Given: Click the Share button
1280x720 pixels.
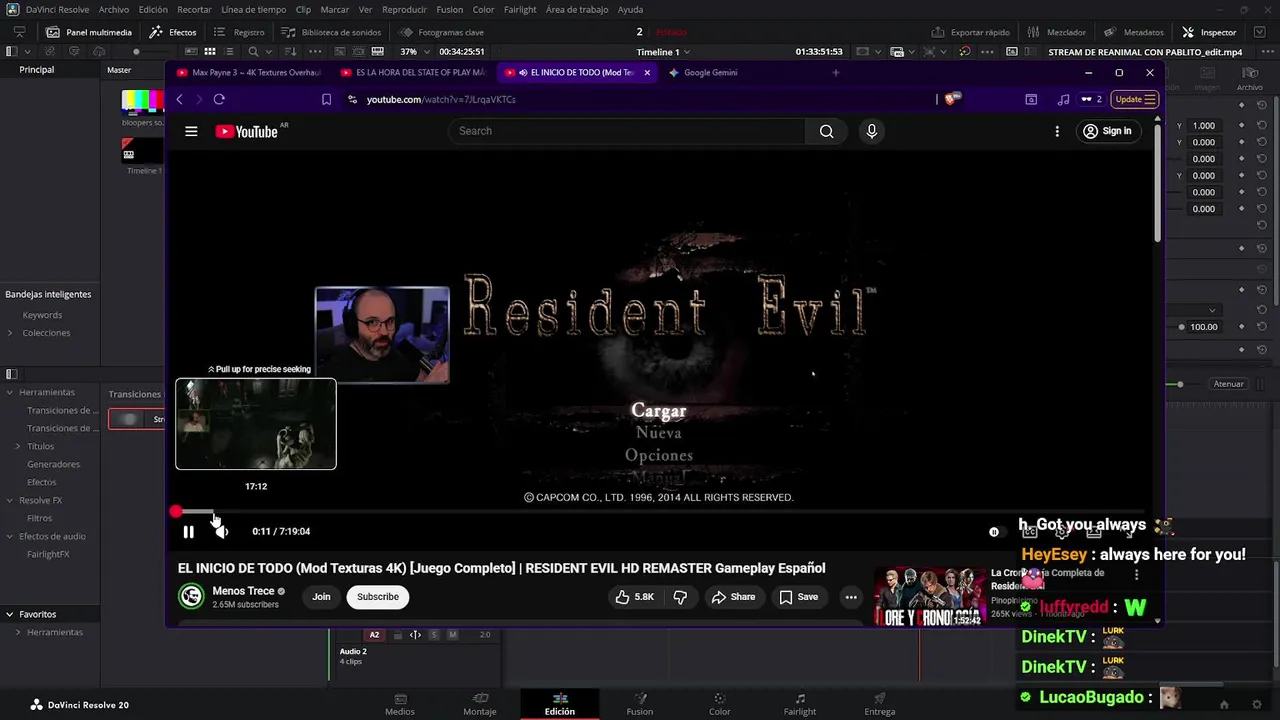Looking at the screenshot, I should [x=733, y=597].
